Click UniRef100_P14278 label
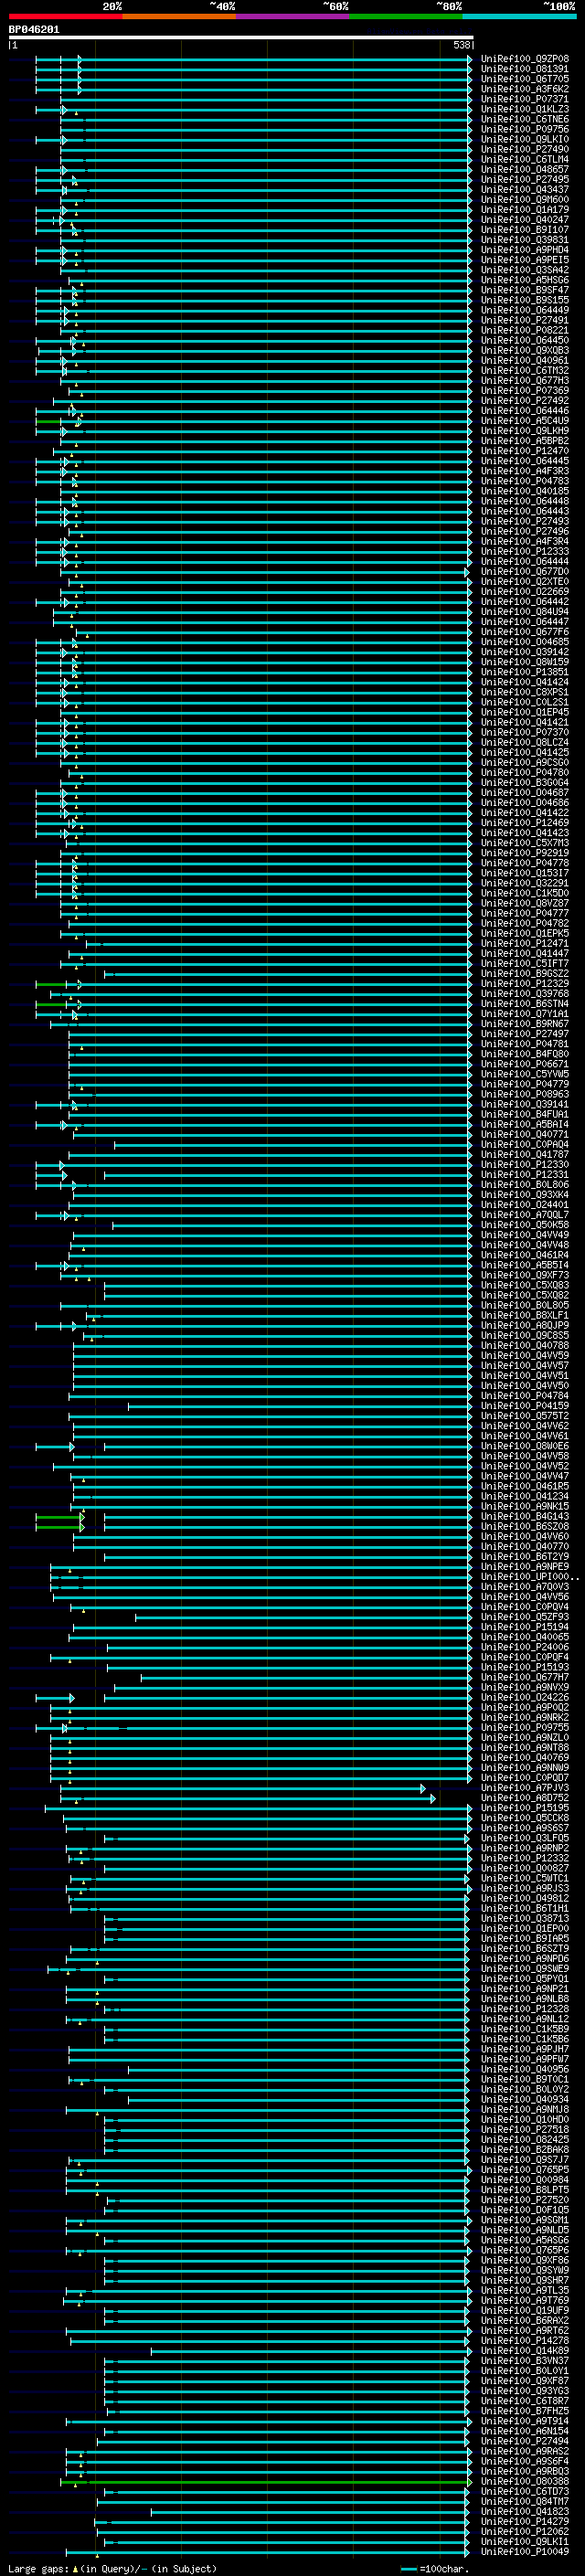585x2576 pixels. click(x=524, y=2341)
